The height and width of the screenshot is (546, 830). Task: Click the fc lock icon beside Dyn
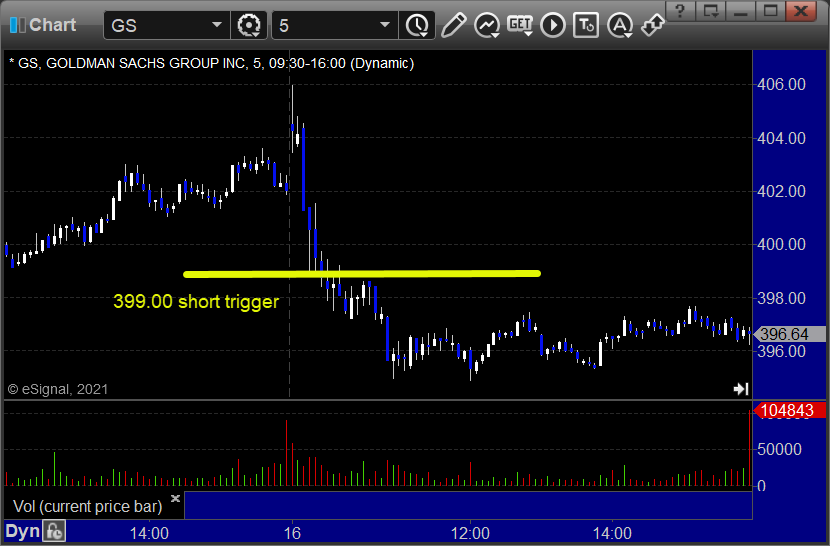(x=54, y=531)
